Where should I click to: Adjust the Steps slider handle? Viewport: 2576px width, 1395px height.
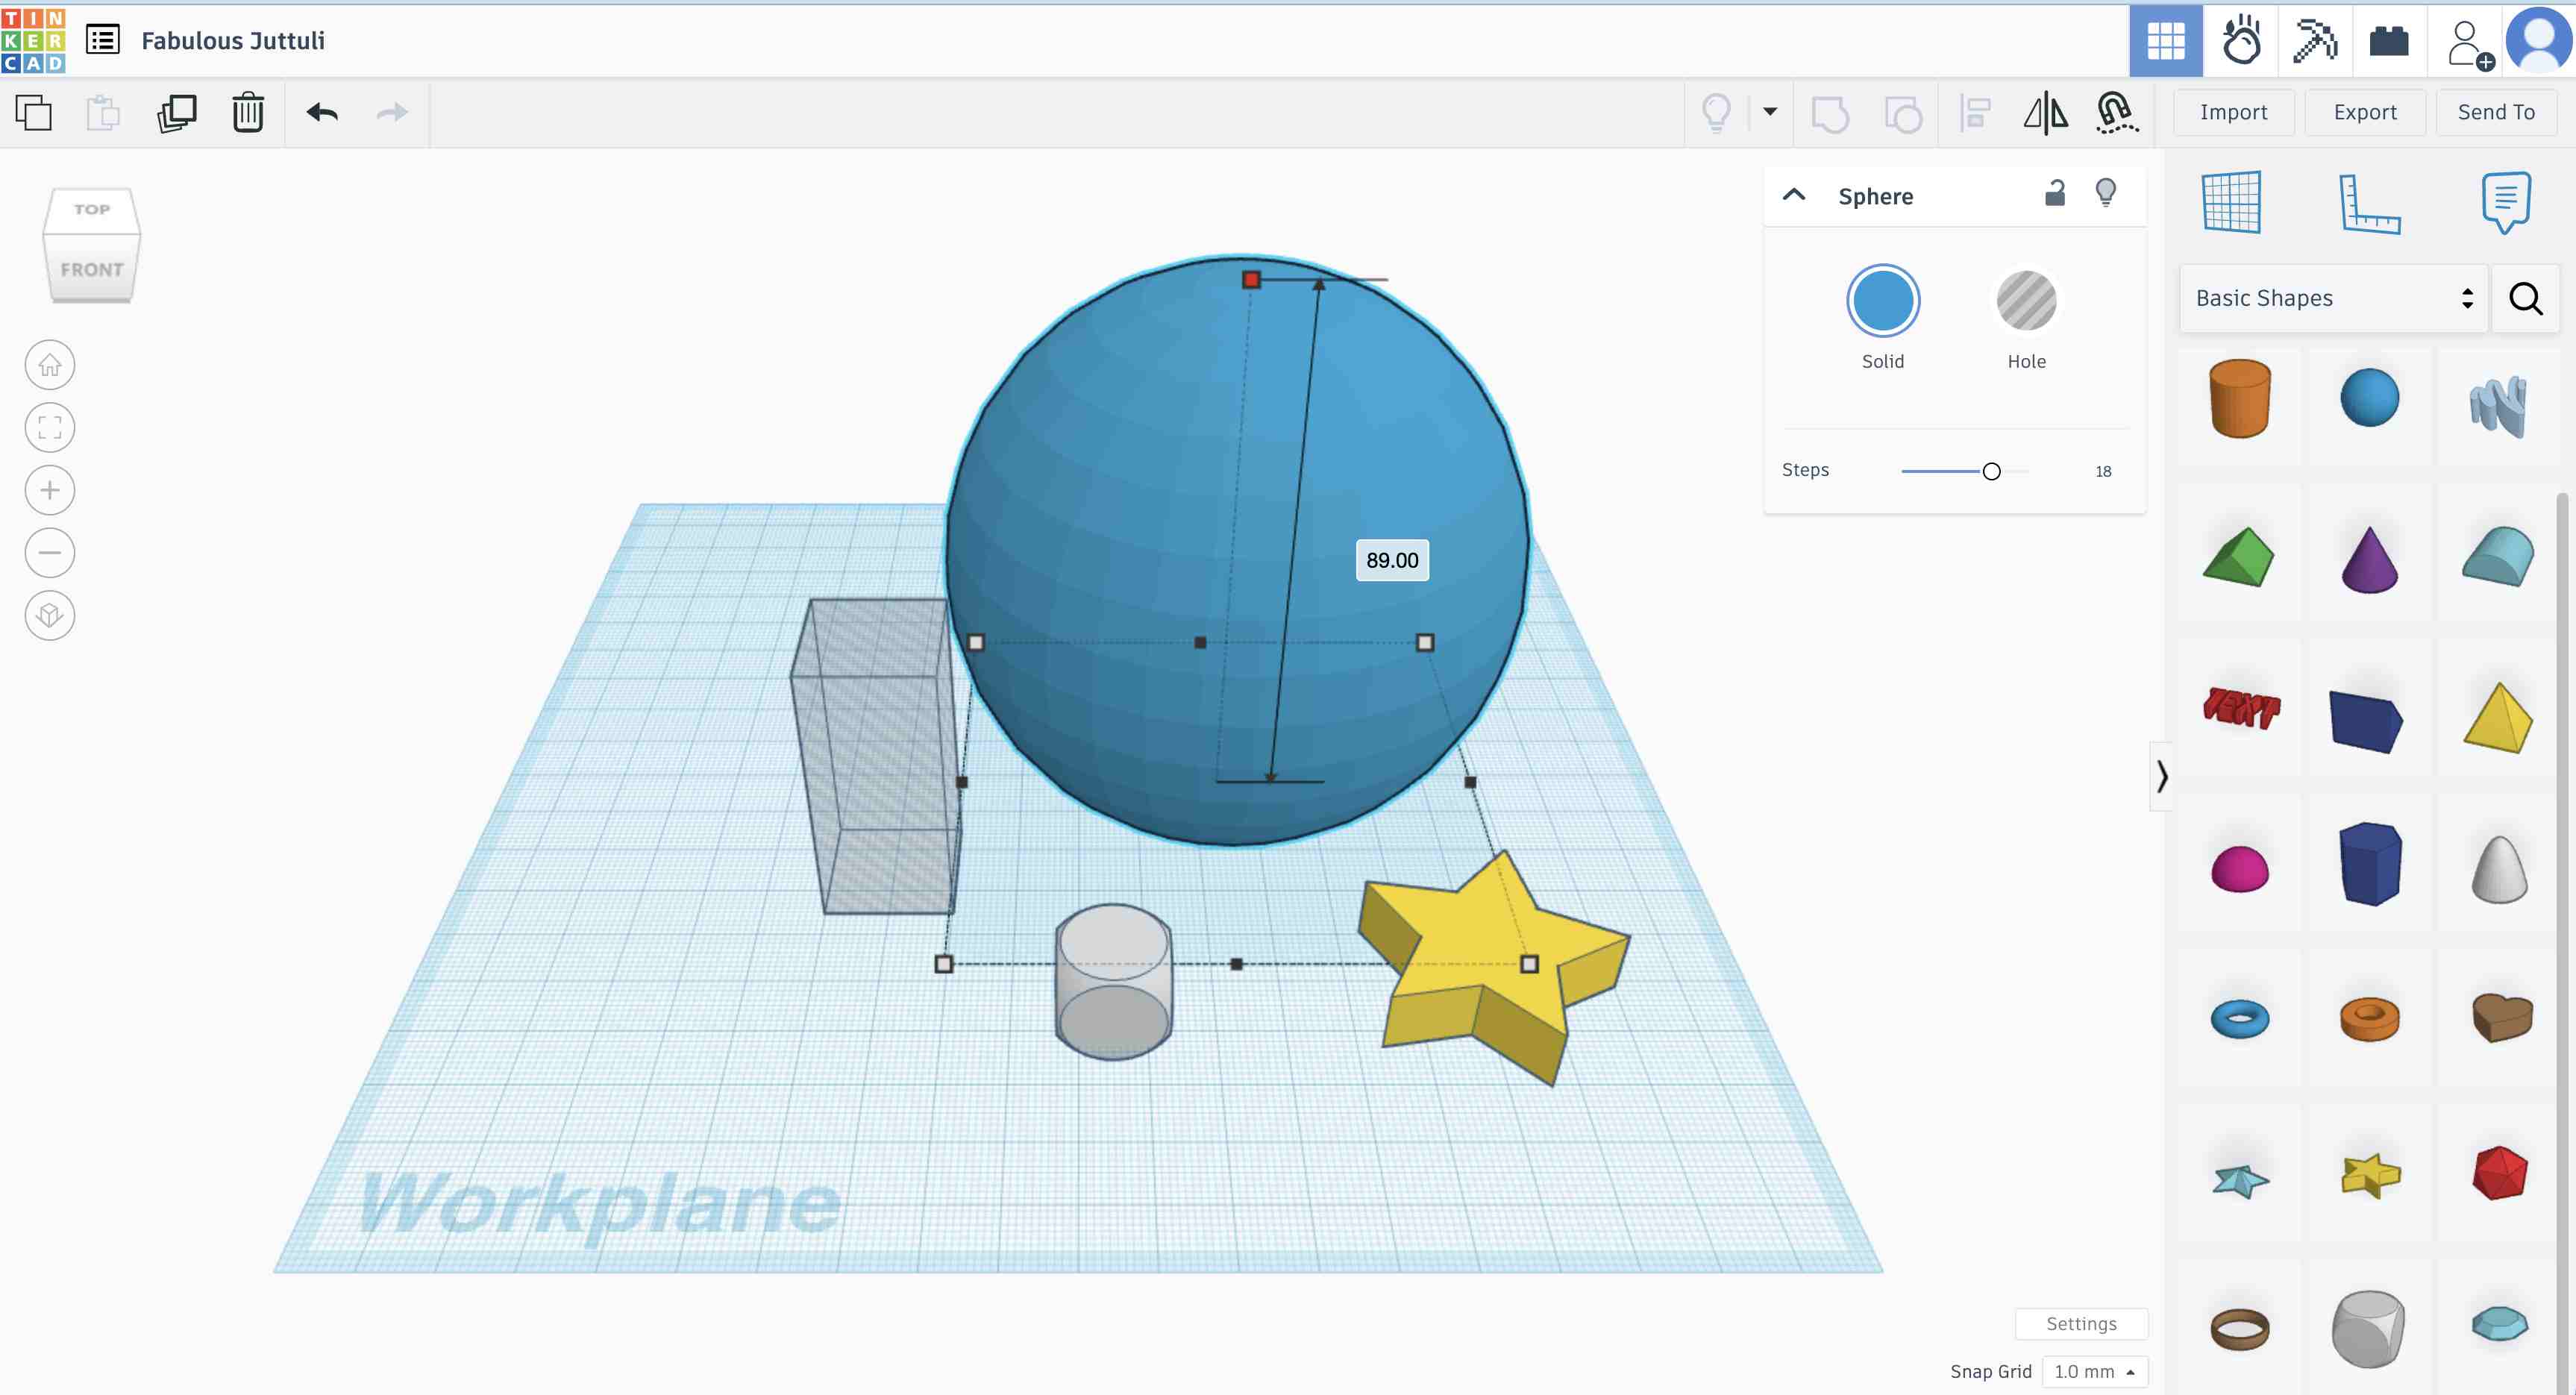click(1991, 471)
